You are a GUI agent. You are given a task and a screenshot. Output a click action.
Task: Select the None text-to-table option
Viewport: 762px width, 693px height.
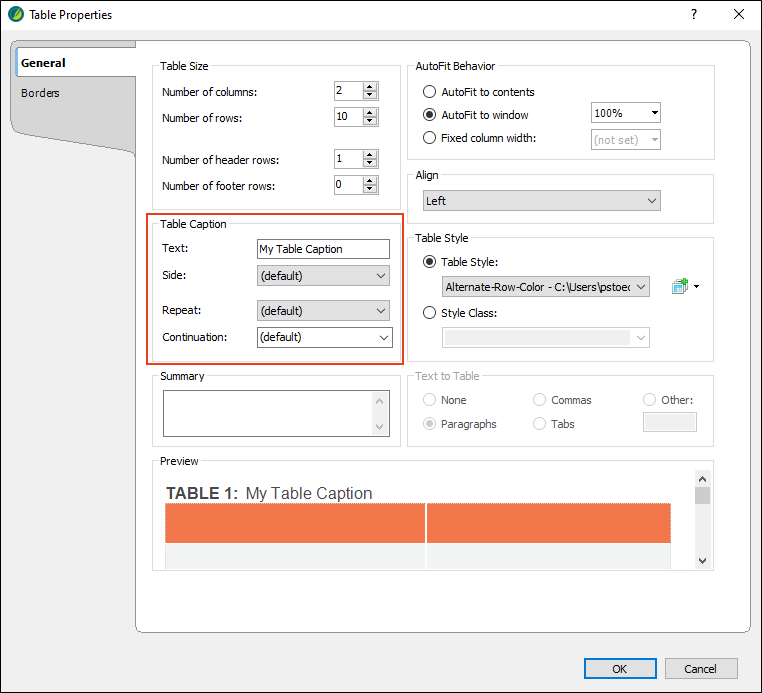click(x=429, y=400)
